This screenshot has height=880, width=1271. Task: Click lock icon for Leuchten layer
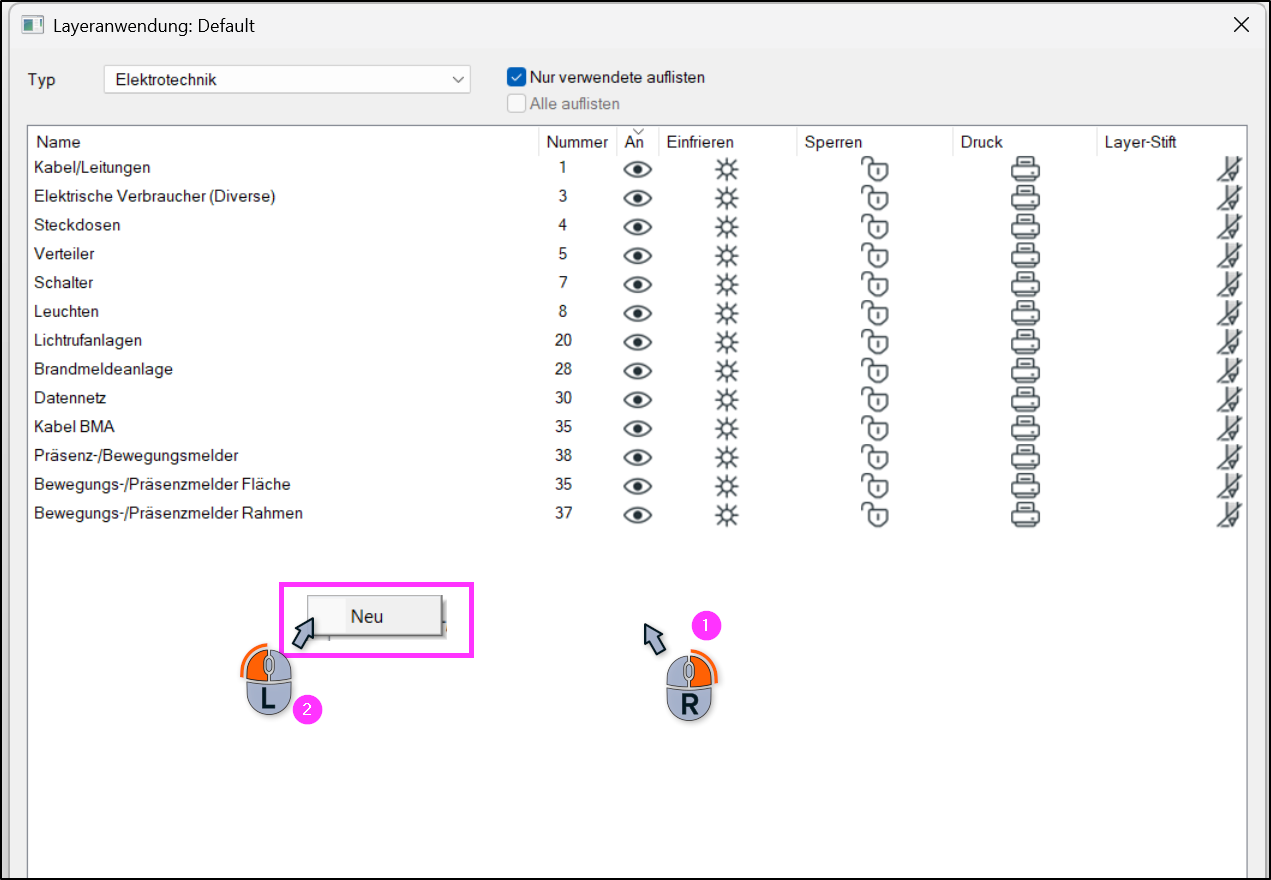(875, 313)
